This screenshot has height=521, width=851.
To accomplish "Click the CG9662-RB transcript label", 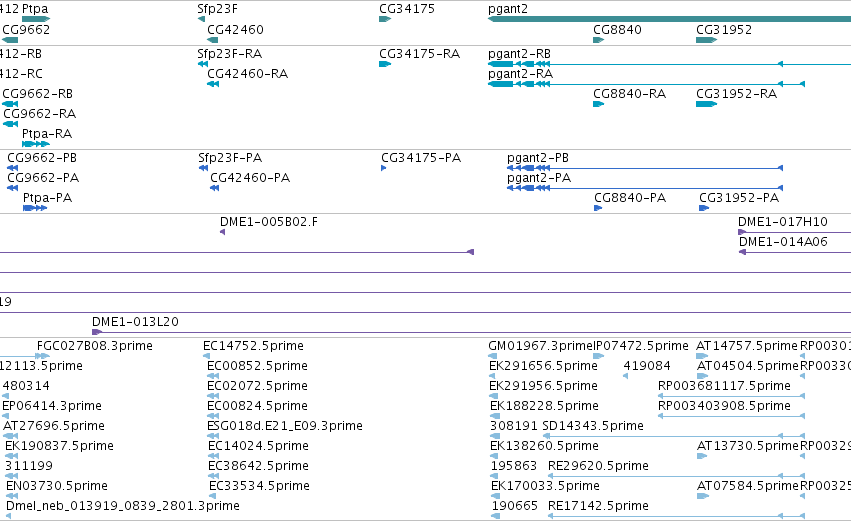I will (37, 93).
